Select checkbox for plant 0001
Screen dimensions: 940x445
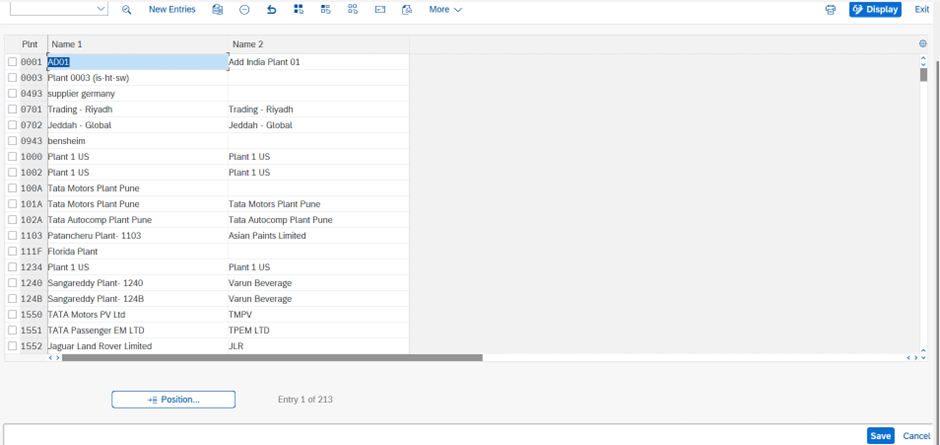[13, 62]
